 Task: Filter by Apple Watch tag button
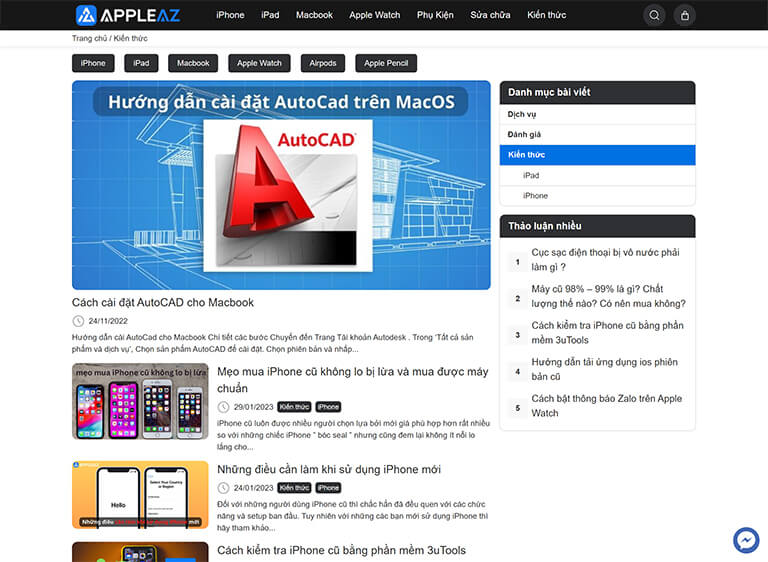point(259,63)
